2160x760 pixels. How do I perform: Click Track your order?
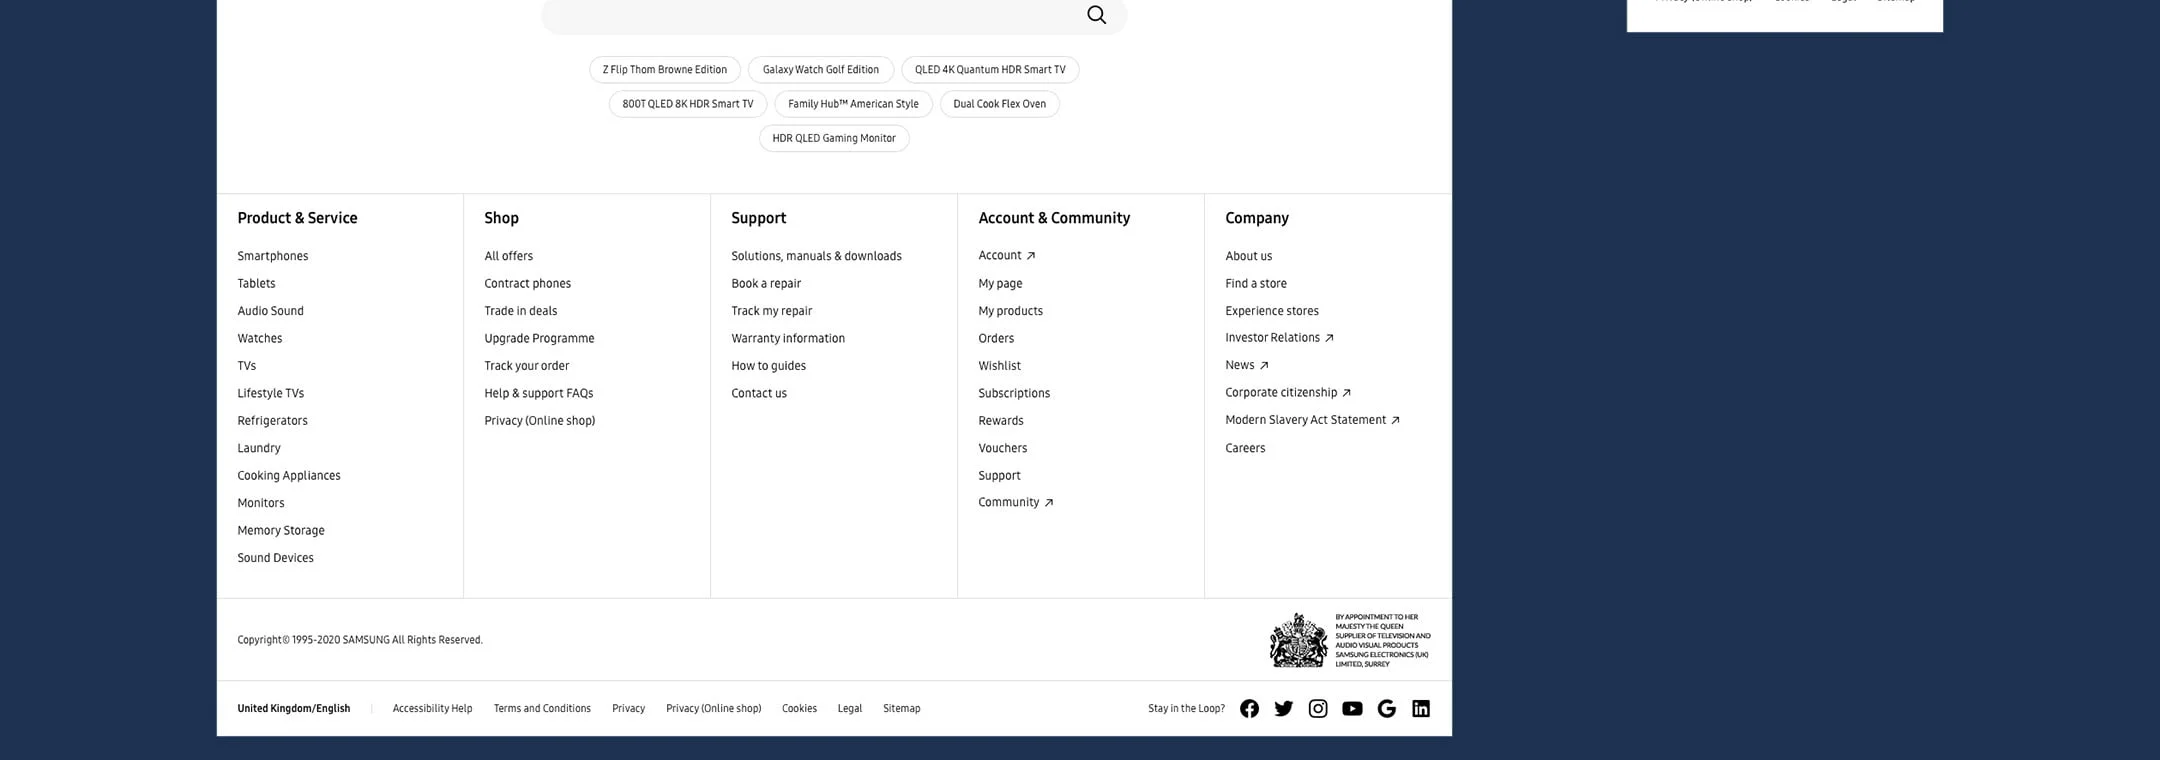527,366
